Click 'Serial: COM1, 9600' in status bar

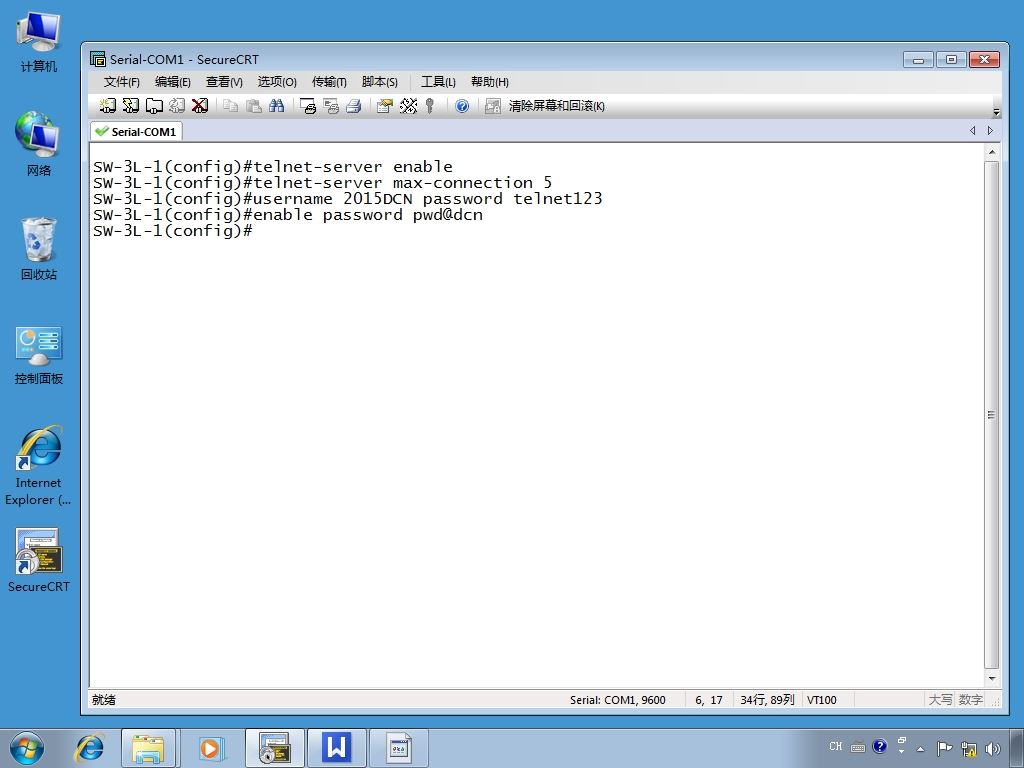617,699
